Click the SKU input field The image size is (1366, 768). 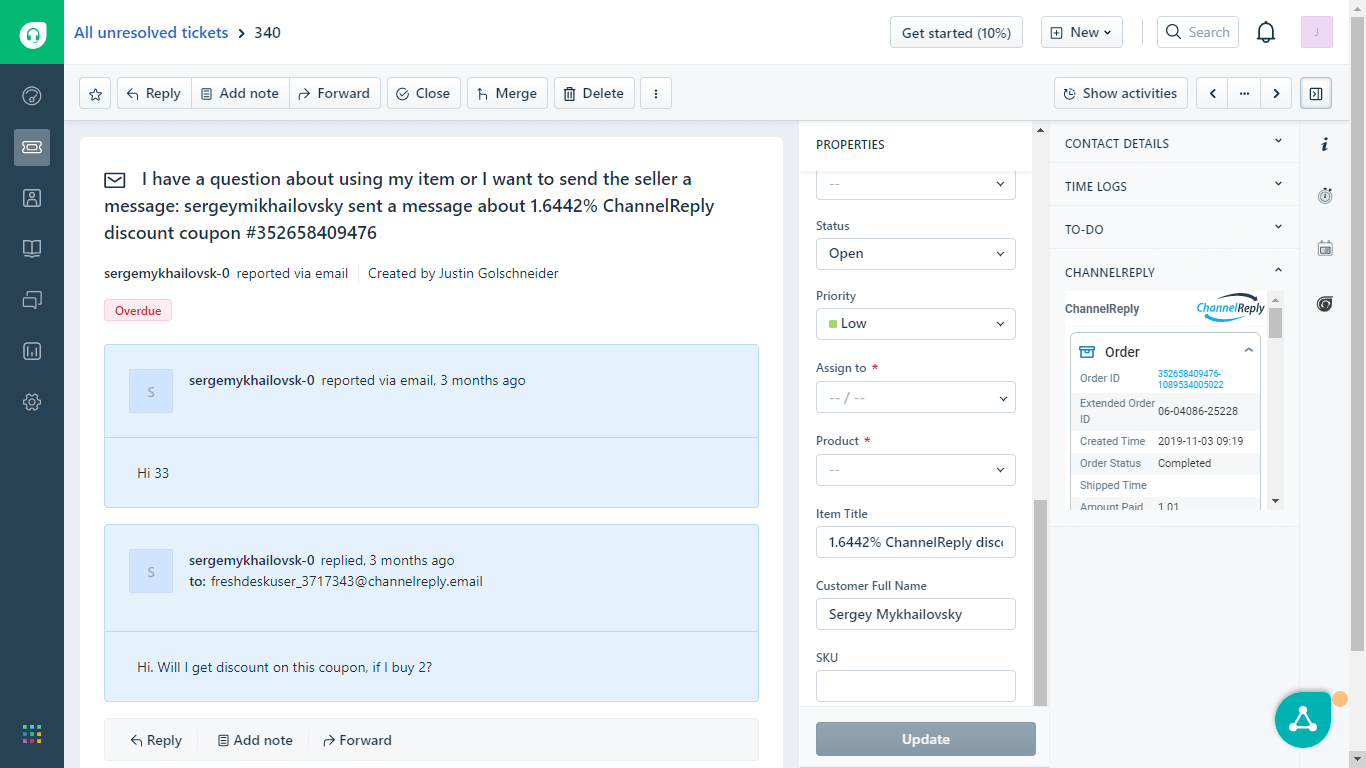(915, 686)
